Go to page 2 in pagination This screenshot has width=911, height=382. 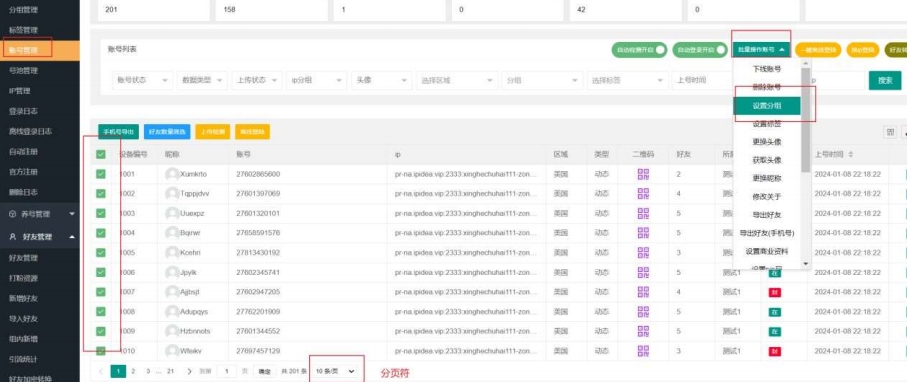coord(133,371)
